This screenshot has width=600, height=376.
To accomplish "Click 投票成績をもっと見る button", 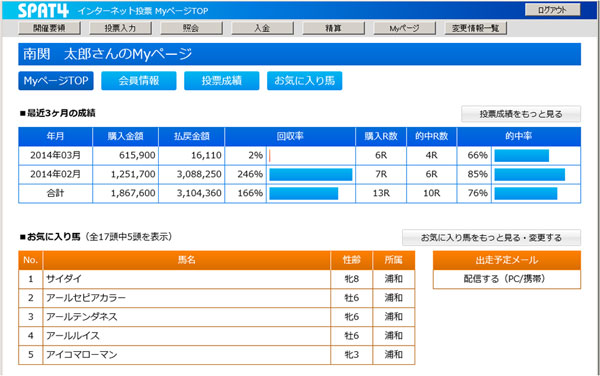I will click(x=521, y=114).
